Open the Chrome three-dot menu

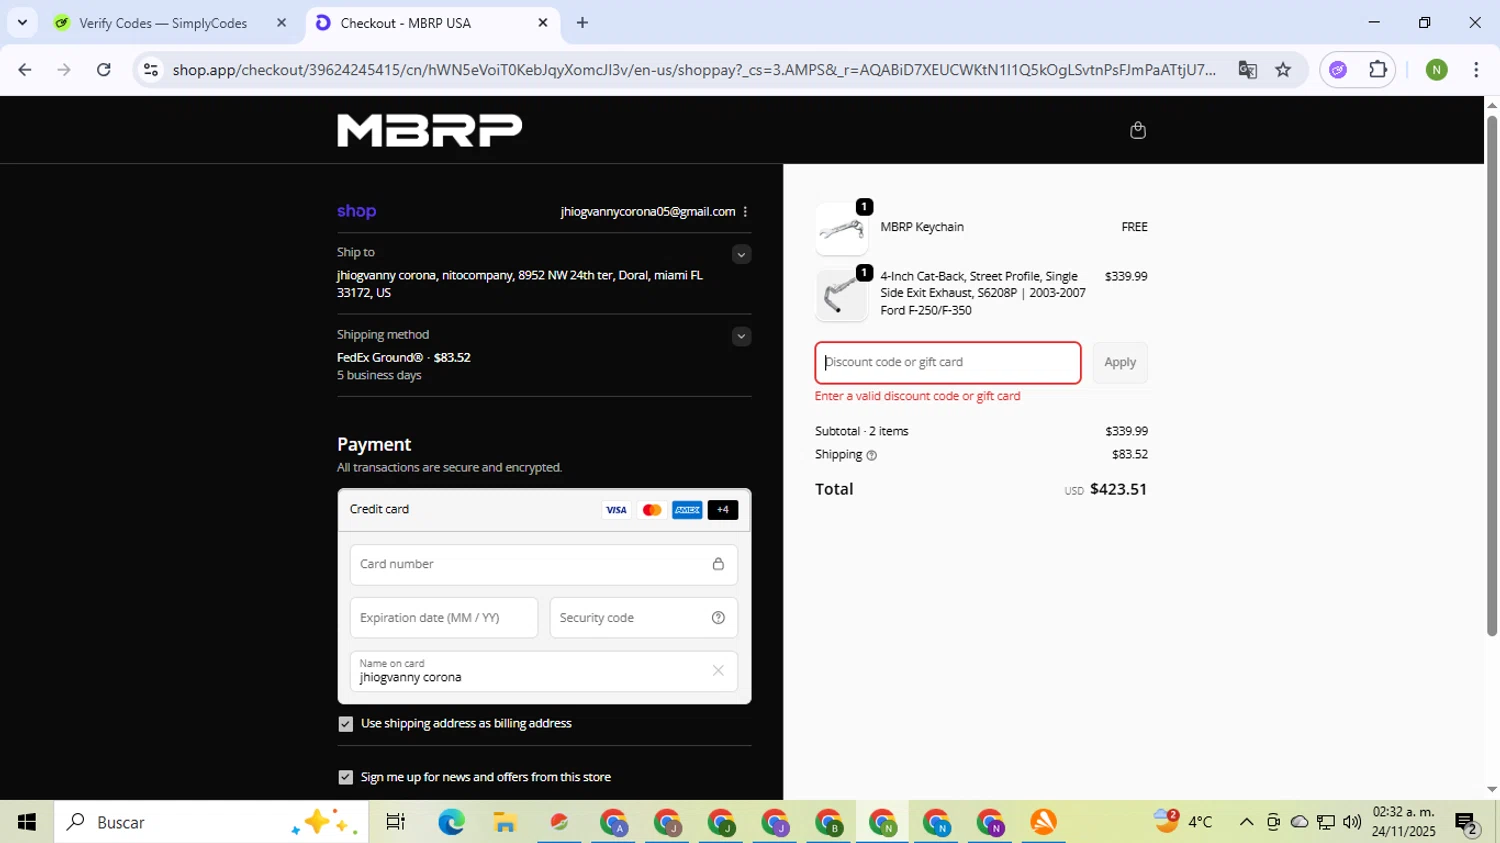[x=1476, y=70]
